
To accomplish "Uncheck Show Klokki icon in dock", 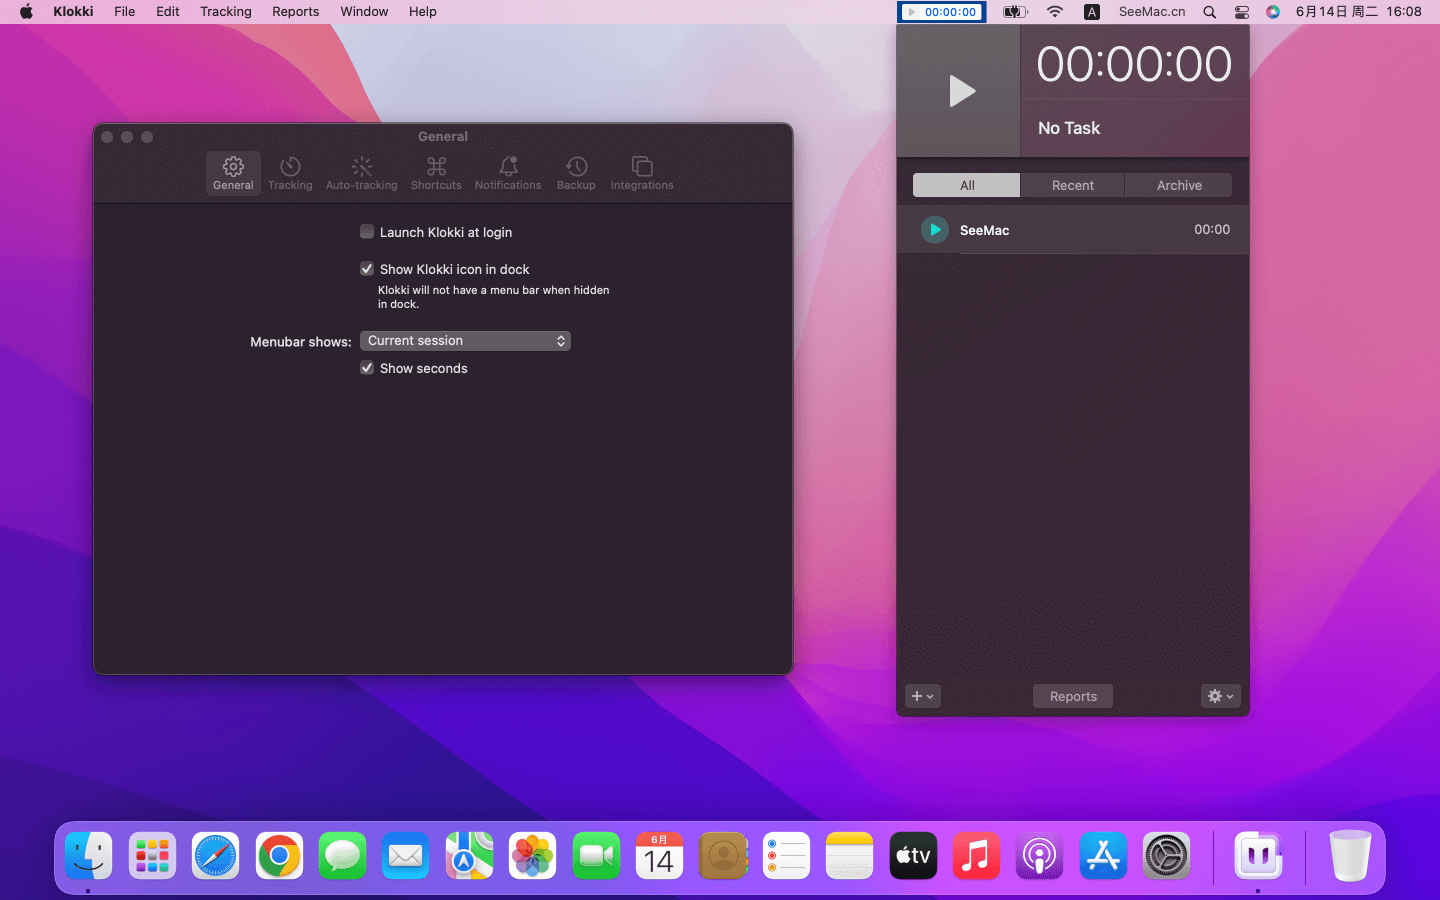I will 367,269.
